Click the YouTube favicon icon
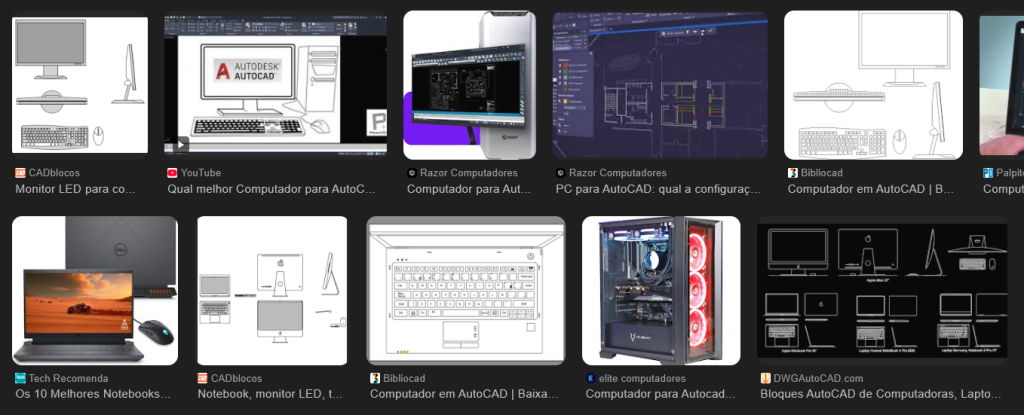The image size is (1024, 415). click(x=172, y=173)
